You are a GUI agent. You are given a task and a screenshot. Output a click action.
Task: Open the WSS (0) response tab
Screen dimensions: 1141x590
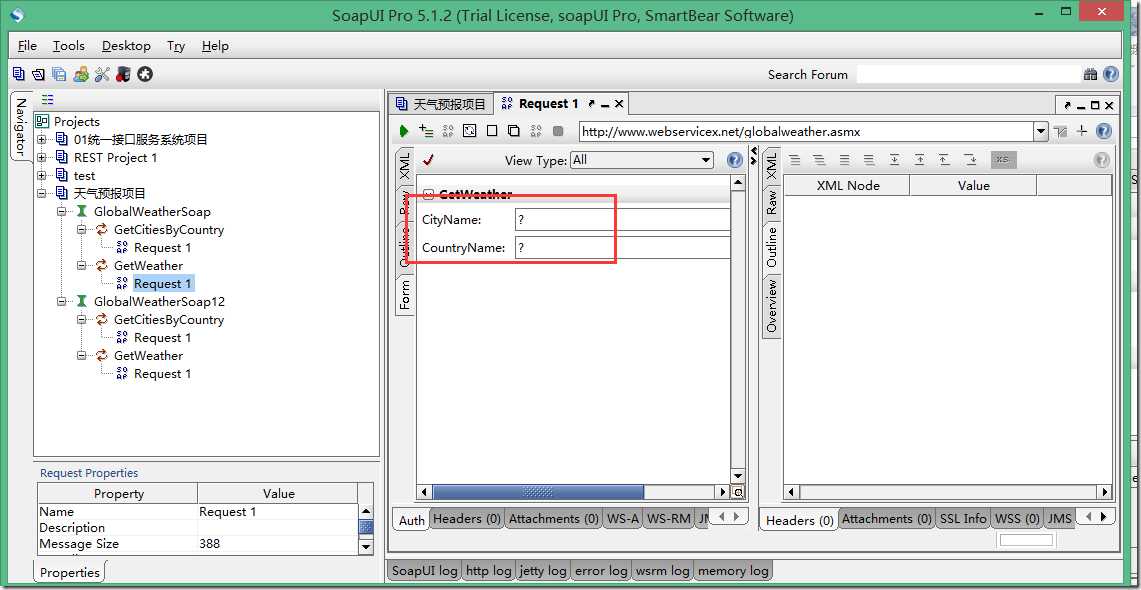(1017, 519)
